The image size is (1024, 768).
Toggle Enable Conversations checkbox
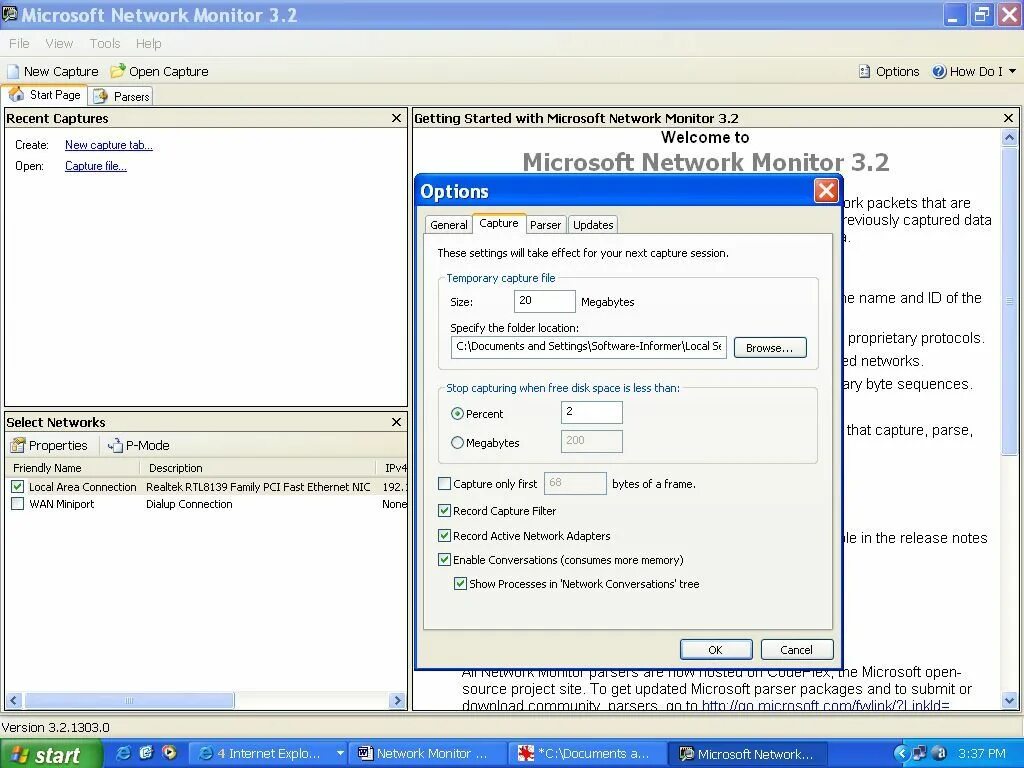click(x=444, y=560)
